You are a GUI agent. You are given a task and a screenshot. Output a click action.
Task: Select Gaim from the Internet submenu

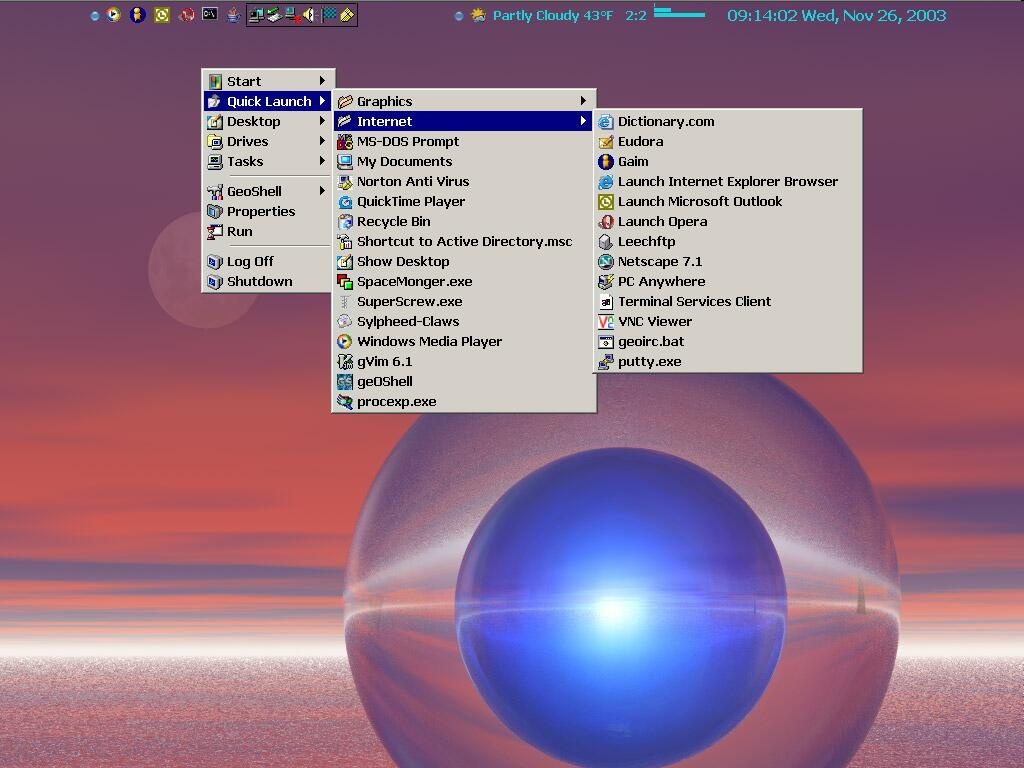[633, 161]
